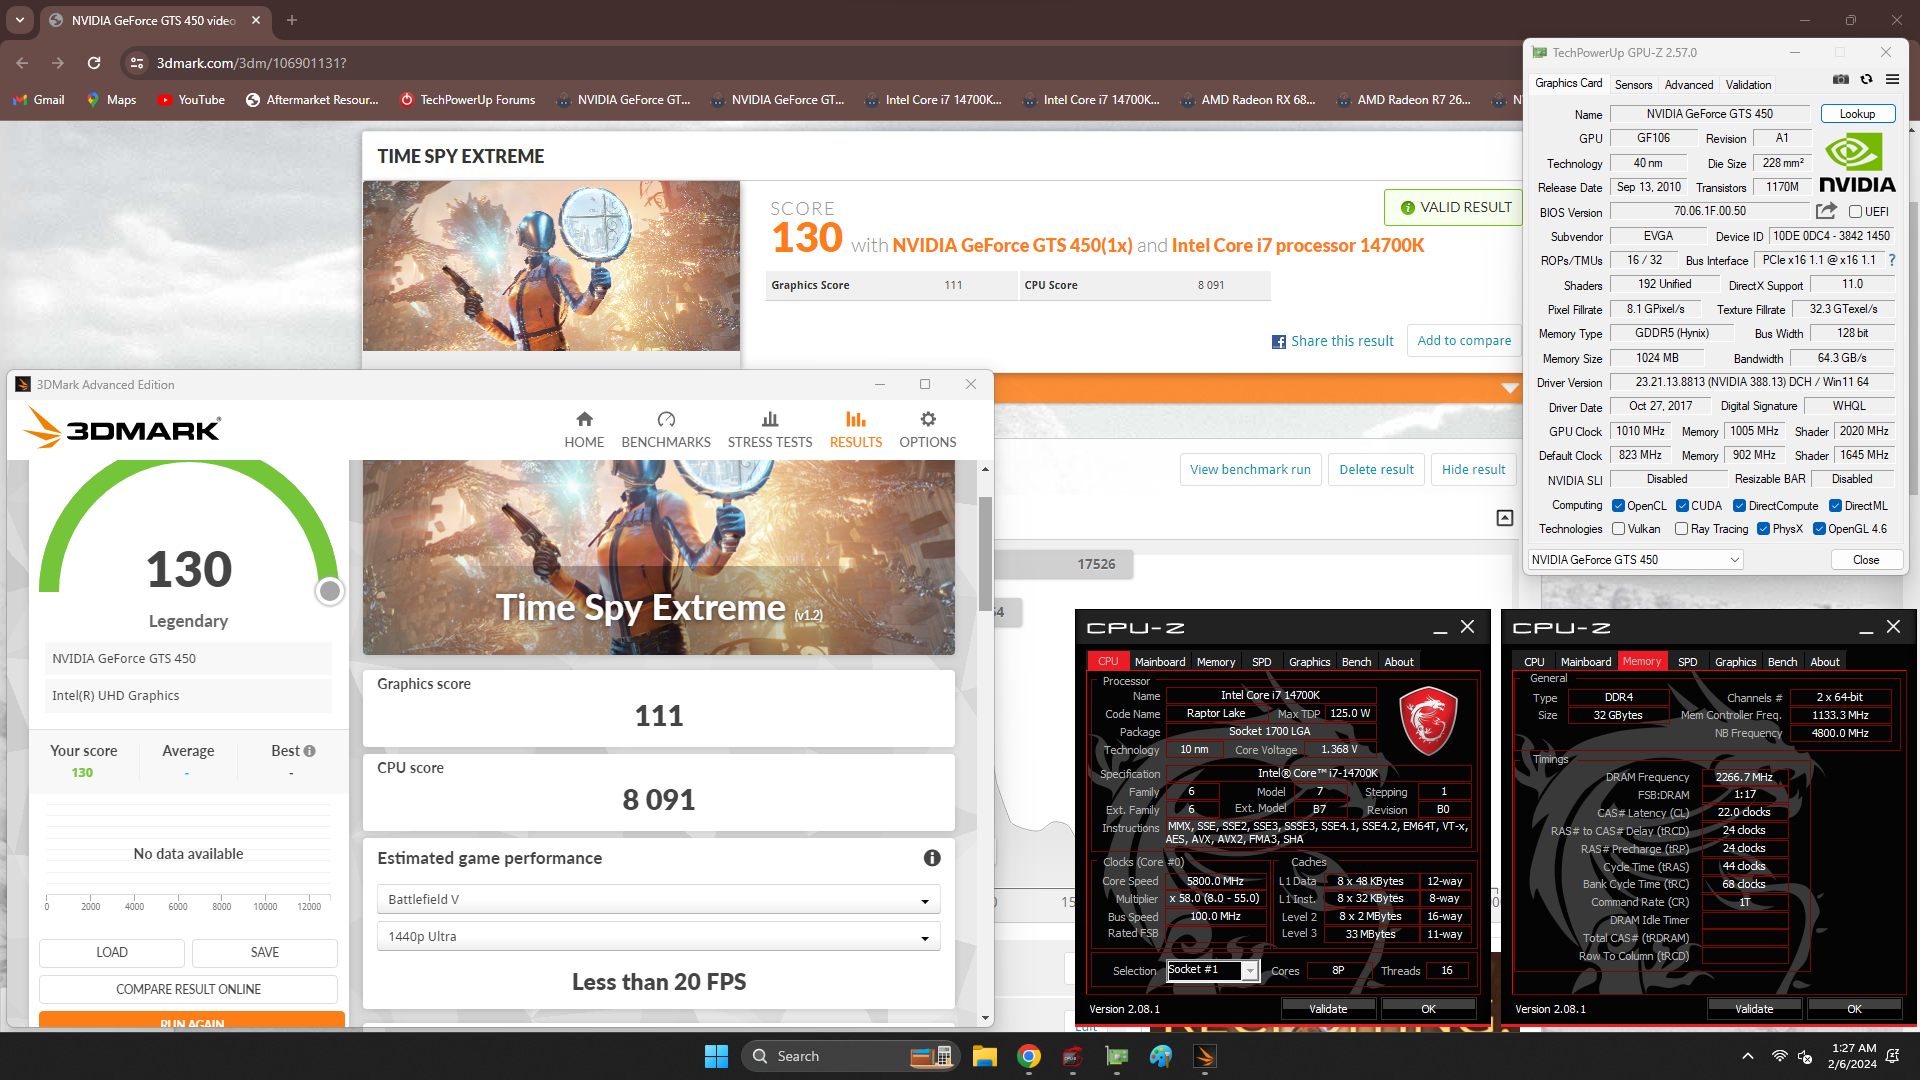Click collapse icon on webpage chart panel
This screenshot has height=1080, width=1920.
[1505, 518]
